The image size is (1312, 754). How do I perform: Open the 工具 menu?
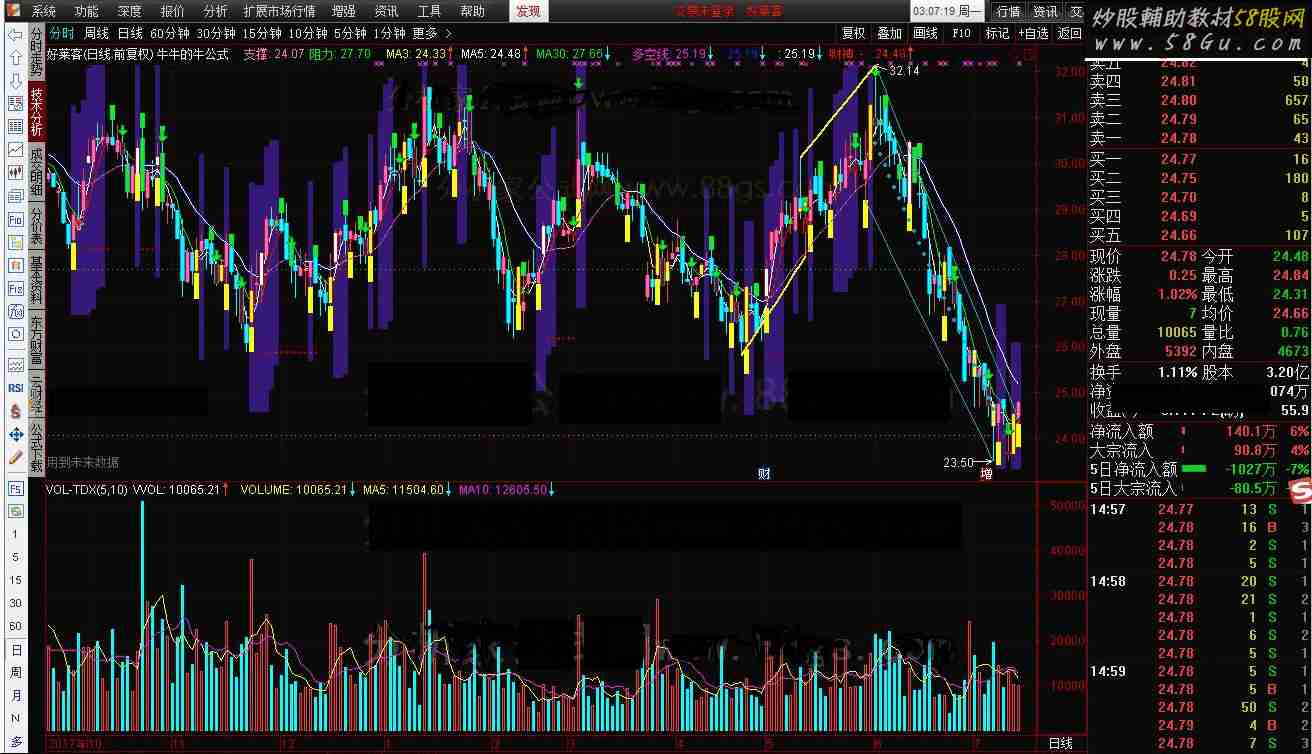429,11
